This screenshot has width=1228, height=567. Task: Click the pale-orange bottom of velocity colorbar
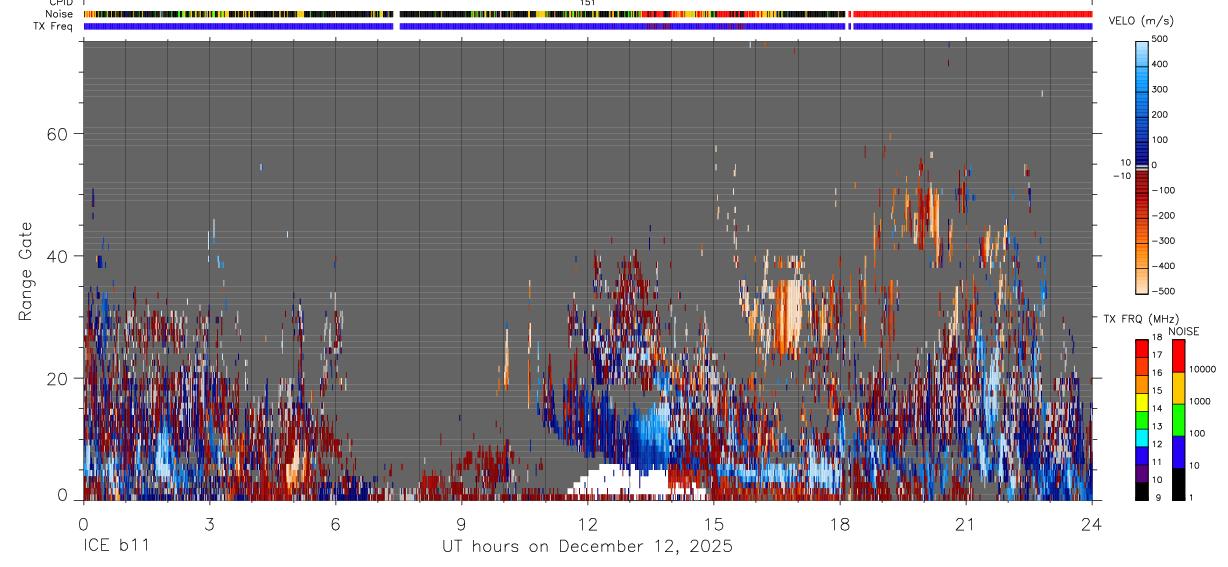pyautogui.click(x=1141, y=280)
